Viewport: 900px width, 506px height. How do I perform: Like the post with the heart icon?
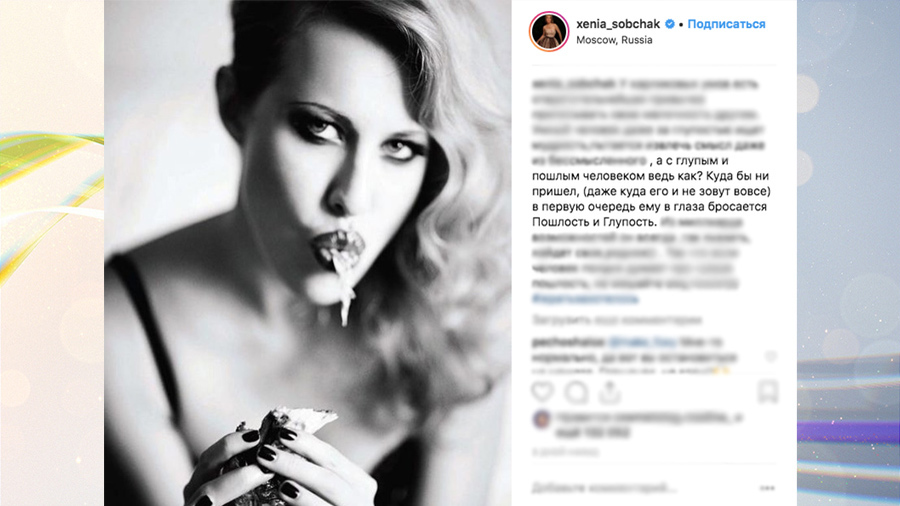click(542, 392)
